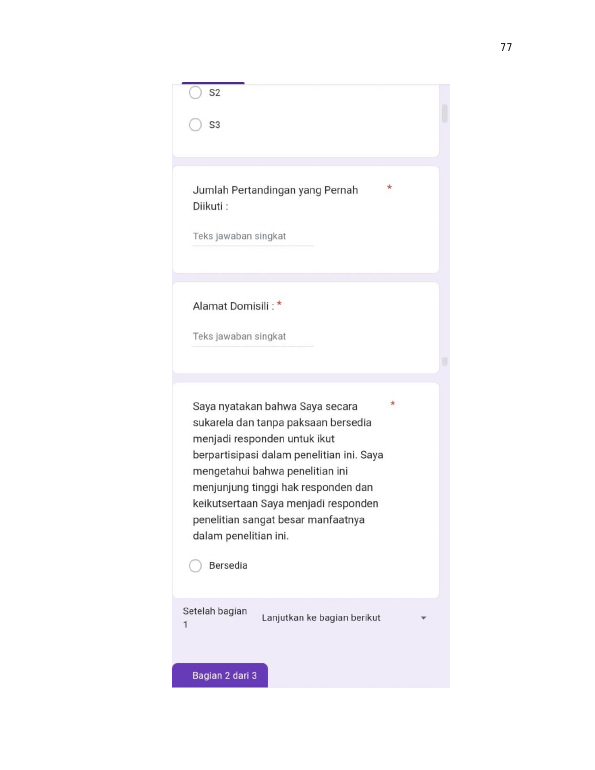The width and height of the screenshot is (595, 770).
Task: Click the red asterisk after Alamat Domisili
Action: click(x=279, y=304)
